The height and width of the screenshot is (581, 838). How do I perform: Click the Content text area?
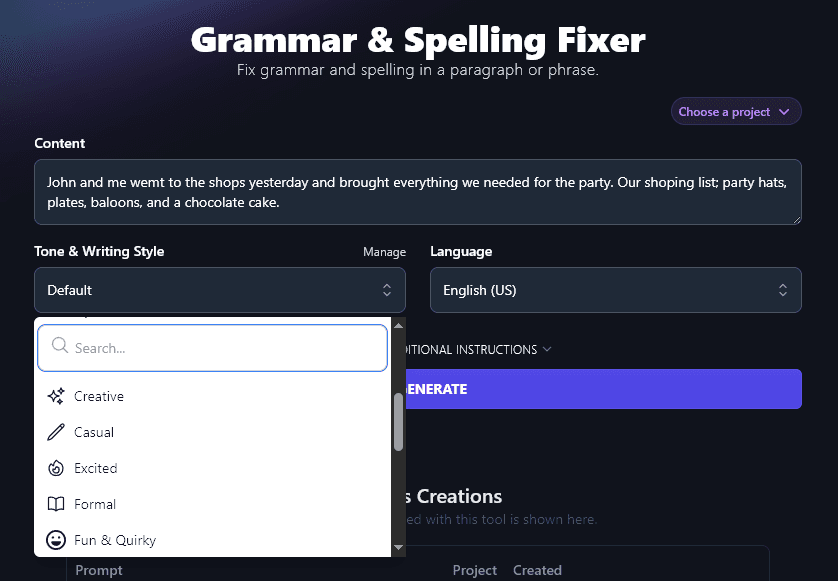click(417, 190)
